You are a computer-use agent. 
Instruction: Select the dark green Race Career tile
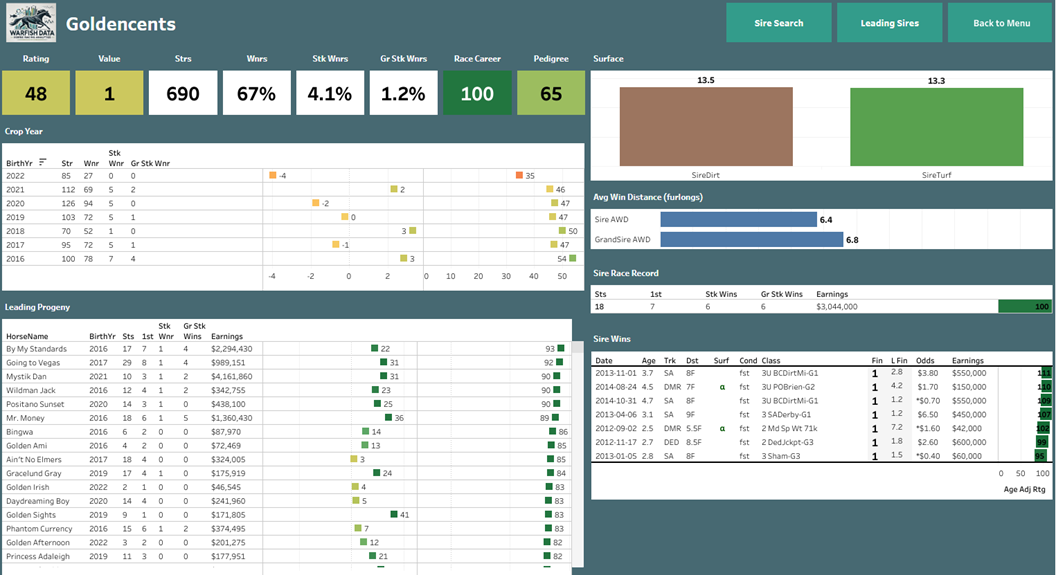tap(477, 93)
